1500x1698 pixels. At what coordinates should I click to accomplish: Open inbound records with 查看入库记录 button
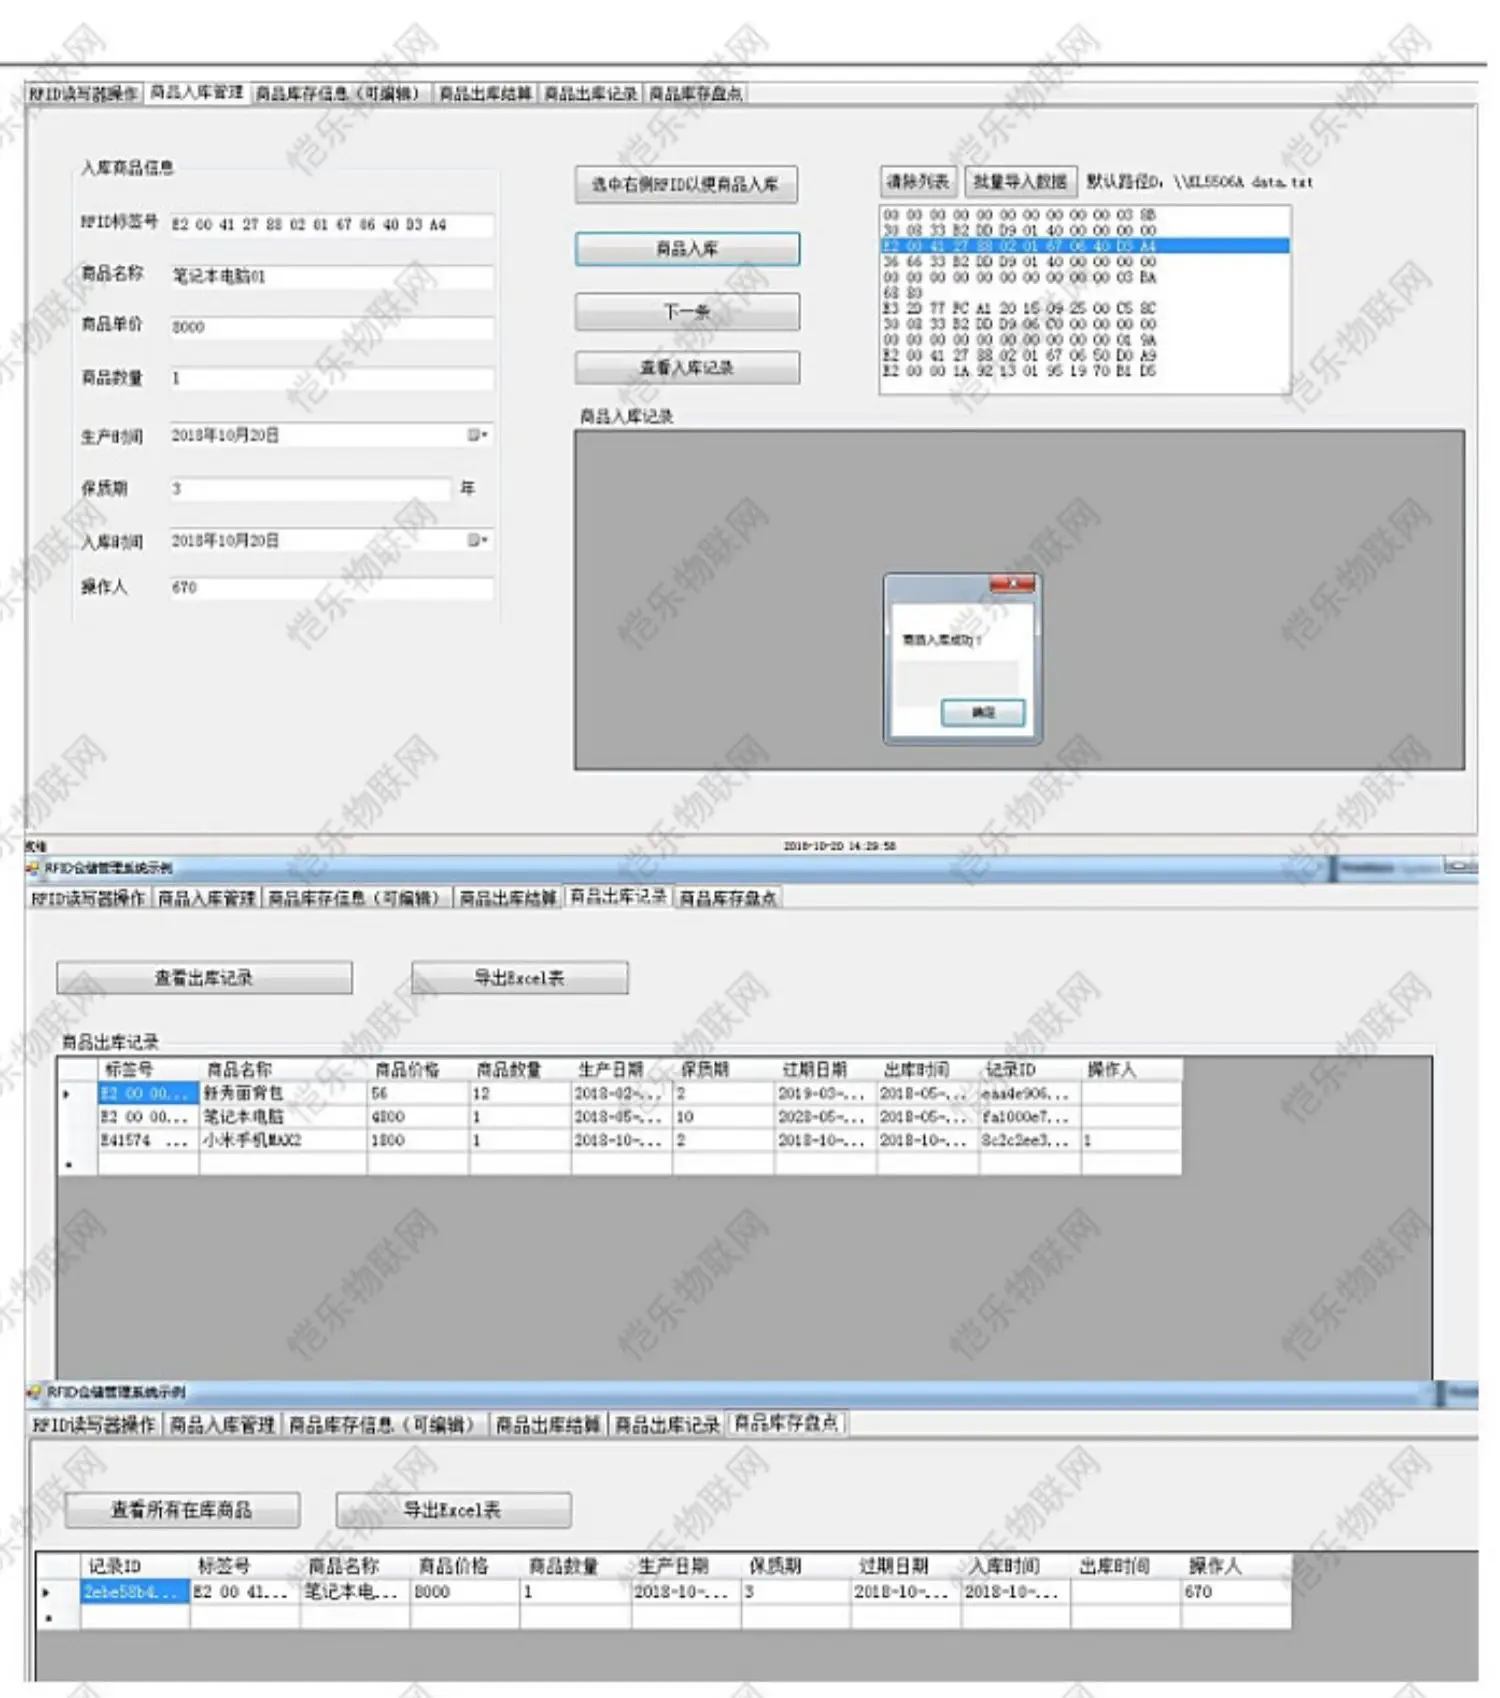click(x=687, y=368)
